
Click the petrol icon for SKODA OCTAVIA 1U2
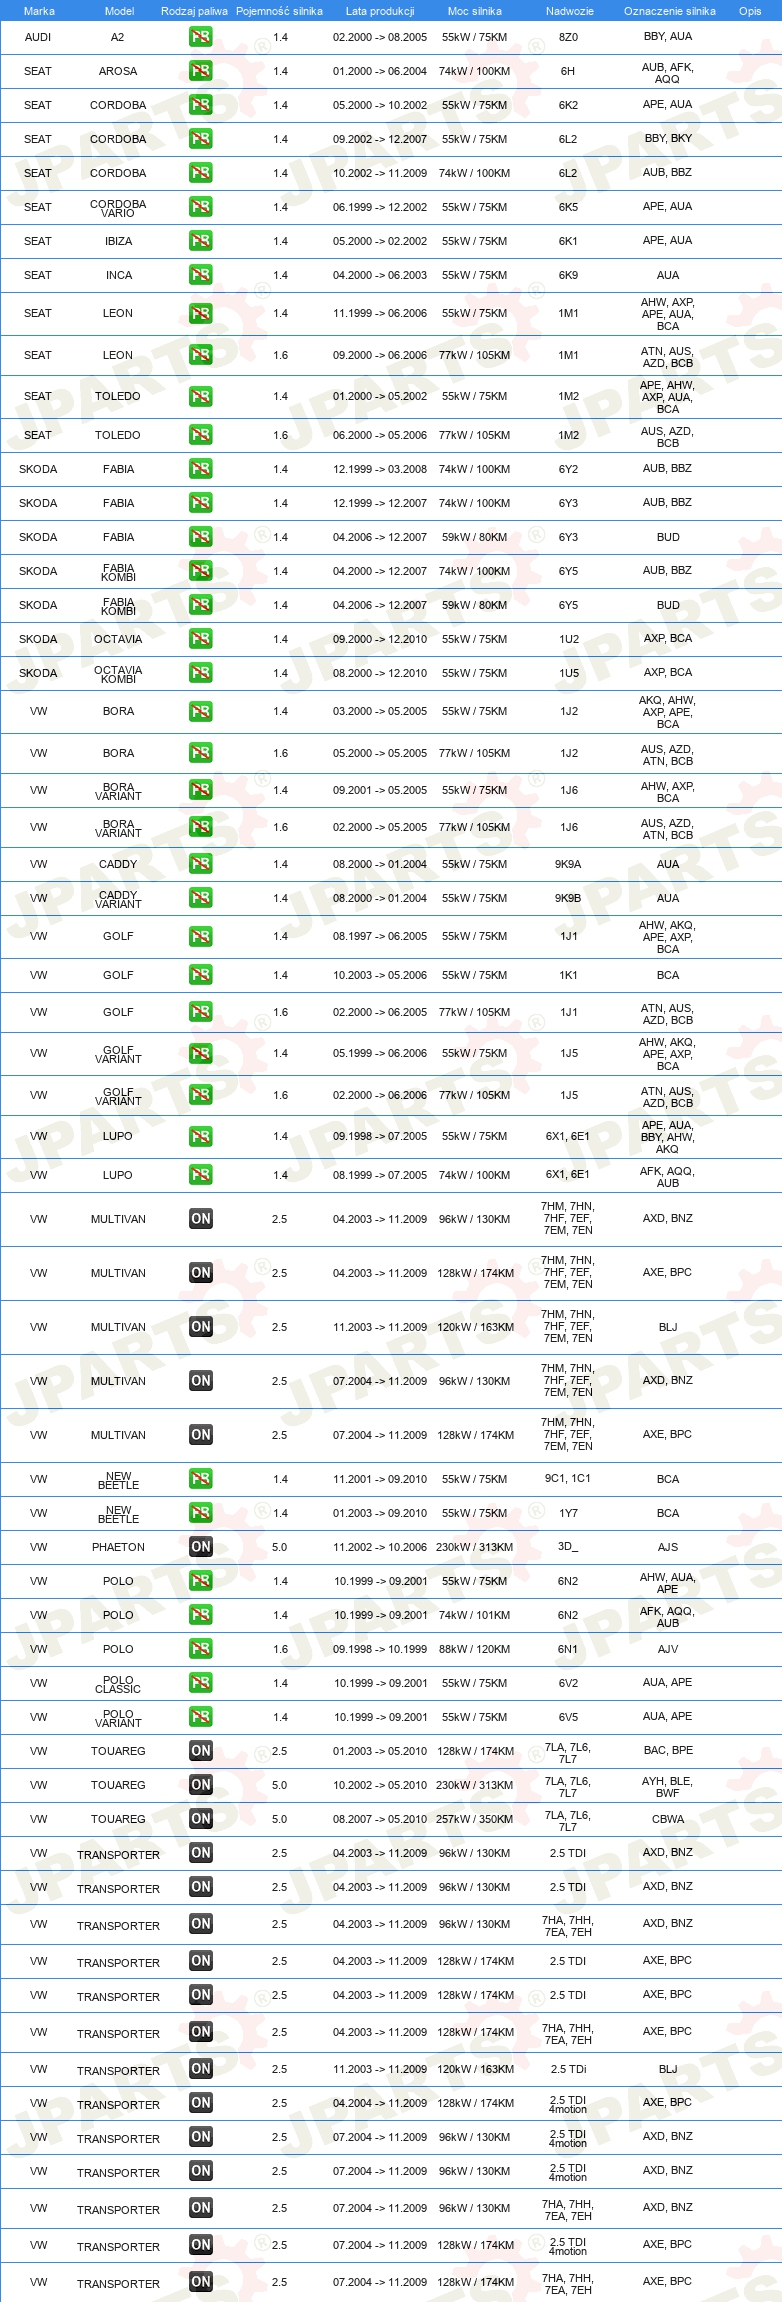coord(200,639)
